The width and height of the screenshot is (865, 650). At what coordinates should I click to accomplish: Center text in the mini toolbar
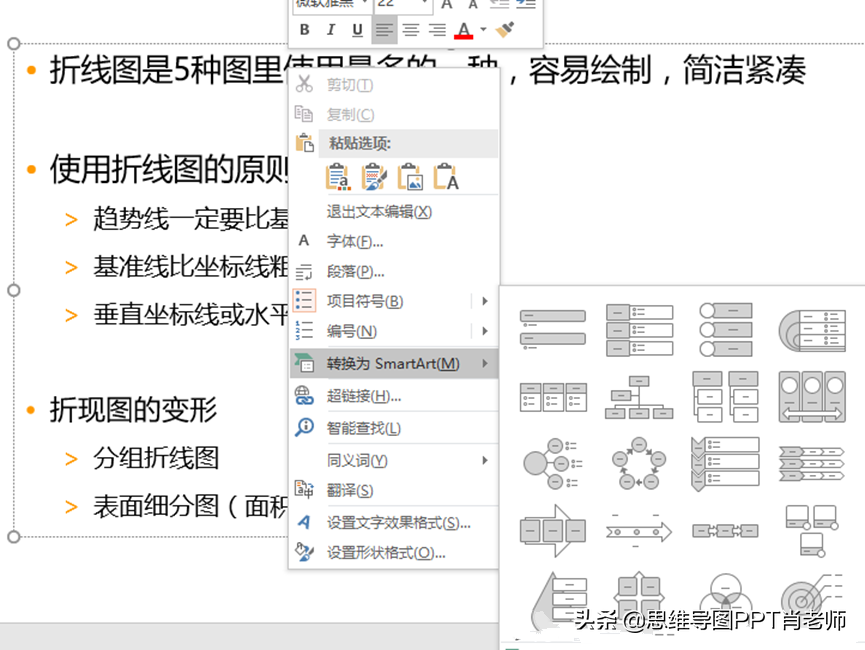[410, 30]
